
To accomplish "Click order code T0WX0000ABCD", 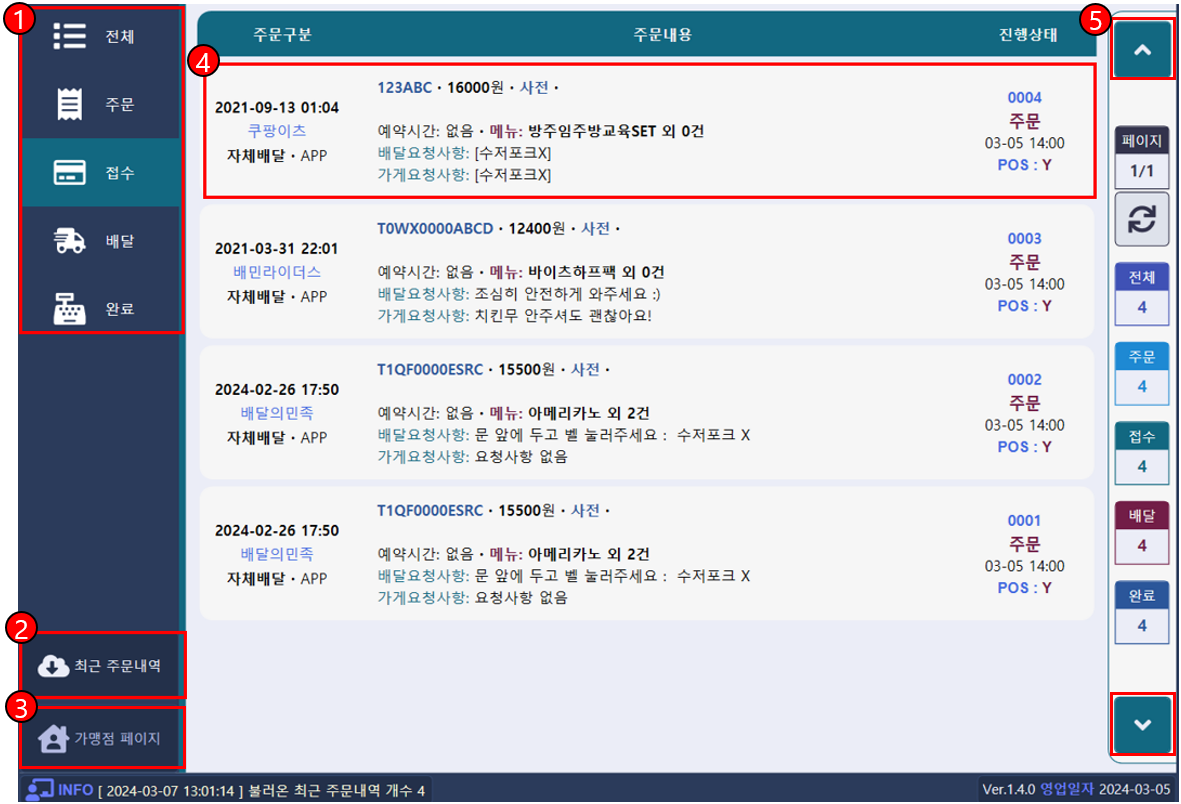I will pyautogui.click(x=435, y=229).
